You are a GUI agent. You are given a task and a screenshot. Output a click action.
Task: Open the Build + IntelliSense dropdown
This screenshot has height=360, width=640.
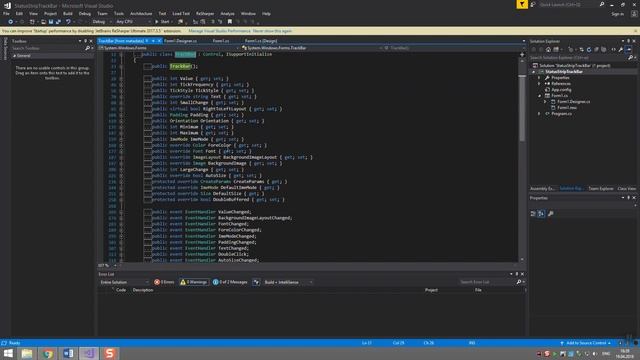click(x=288, y=282)
